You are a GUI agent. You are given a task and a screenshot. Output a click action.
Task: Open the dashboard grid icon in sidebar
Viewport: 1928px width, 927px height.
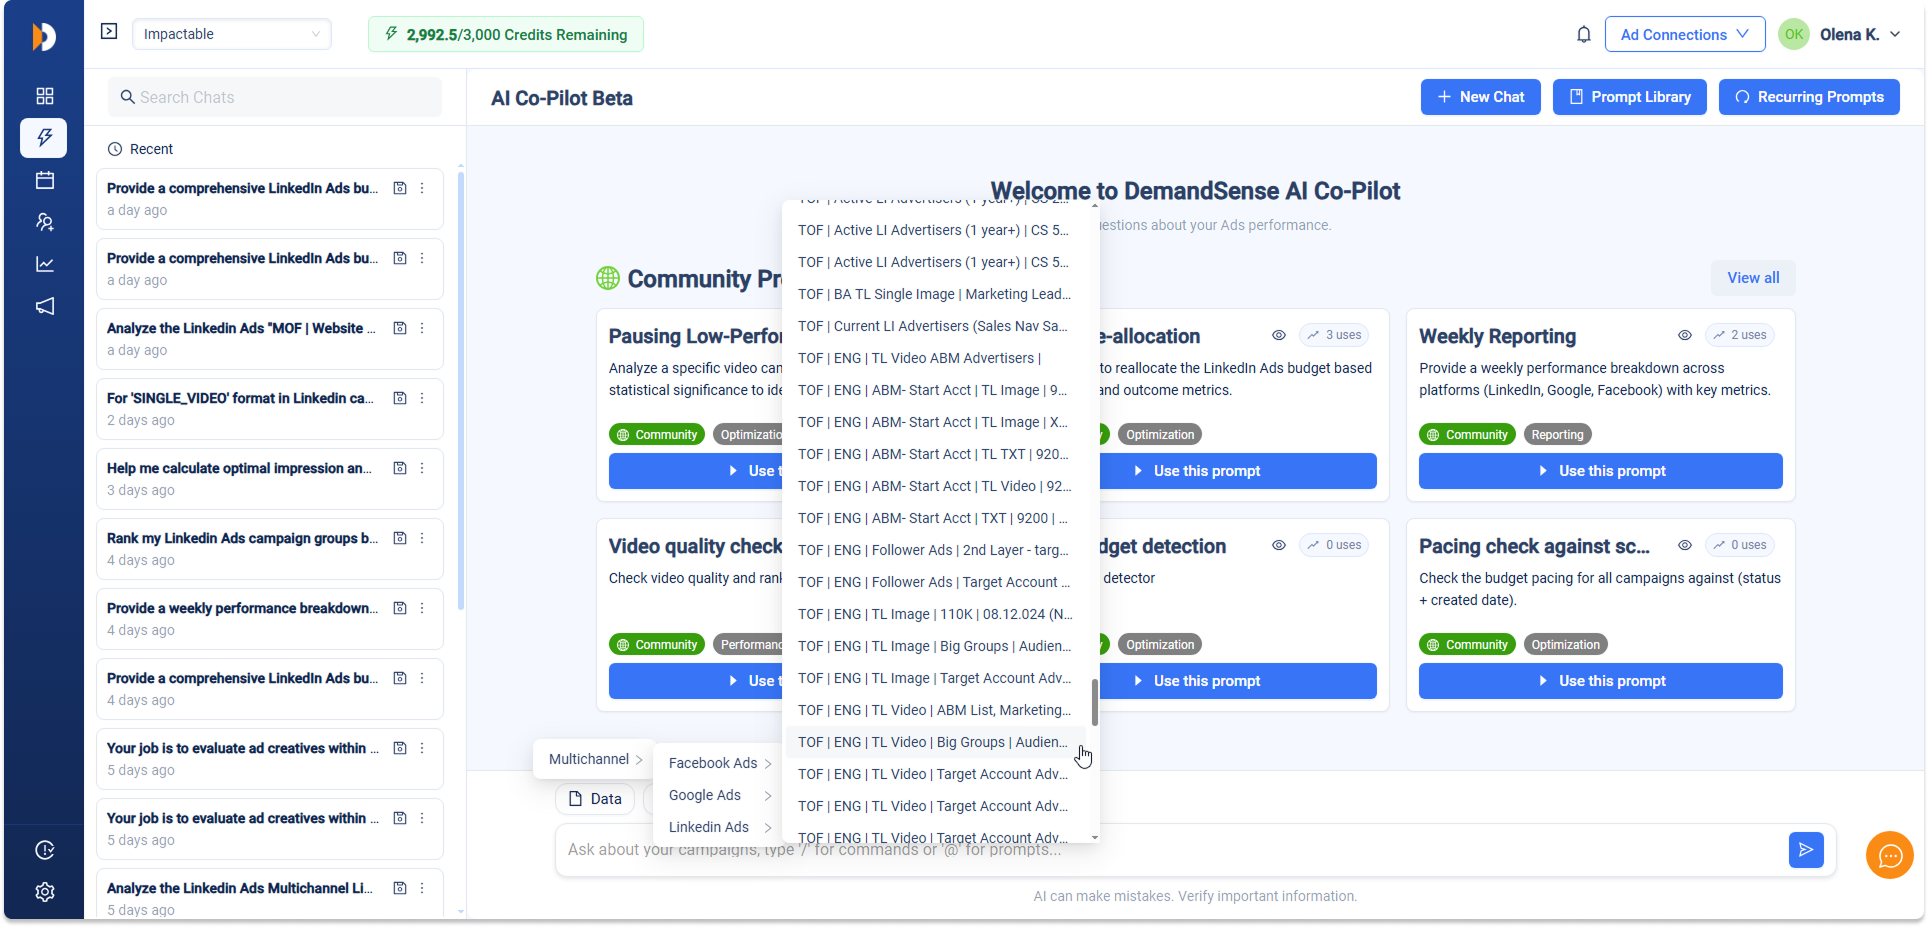coord(44,96)
